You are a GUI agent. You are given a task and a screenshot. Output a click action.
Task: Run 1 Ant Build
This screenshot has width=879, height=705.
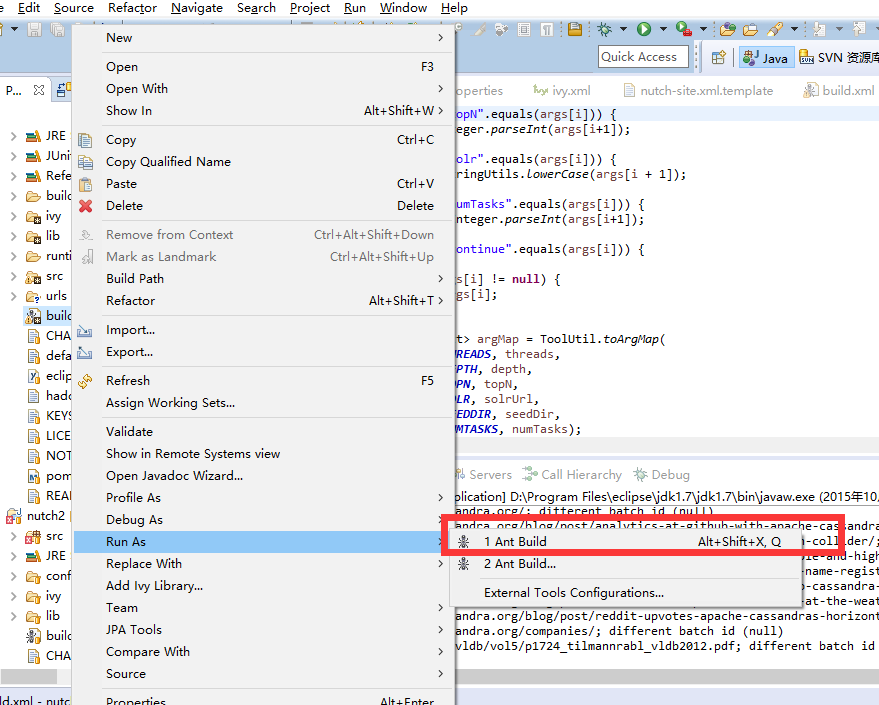pyautogui.click(x=627, y=541)
